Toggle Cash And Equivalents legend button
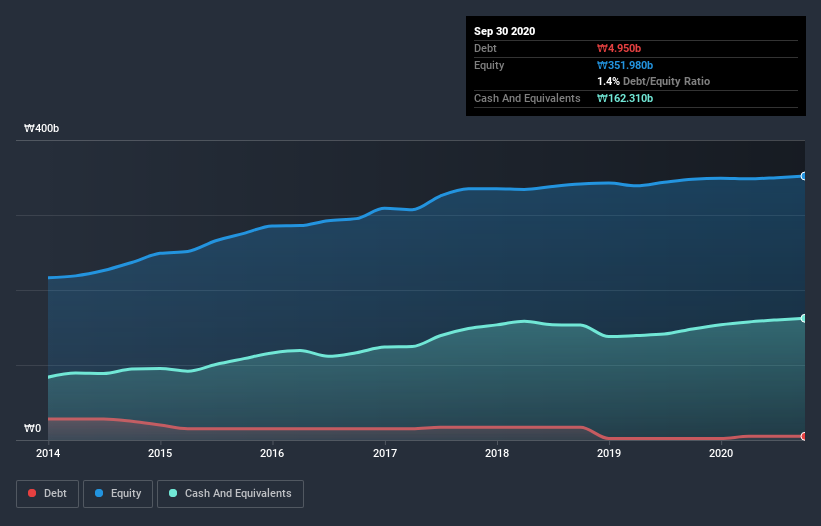821x526 pixels. (230, 494)
